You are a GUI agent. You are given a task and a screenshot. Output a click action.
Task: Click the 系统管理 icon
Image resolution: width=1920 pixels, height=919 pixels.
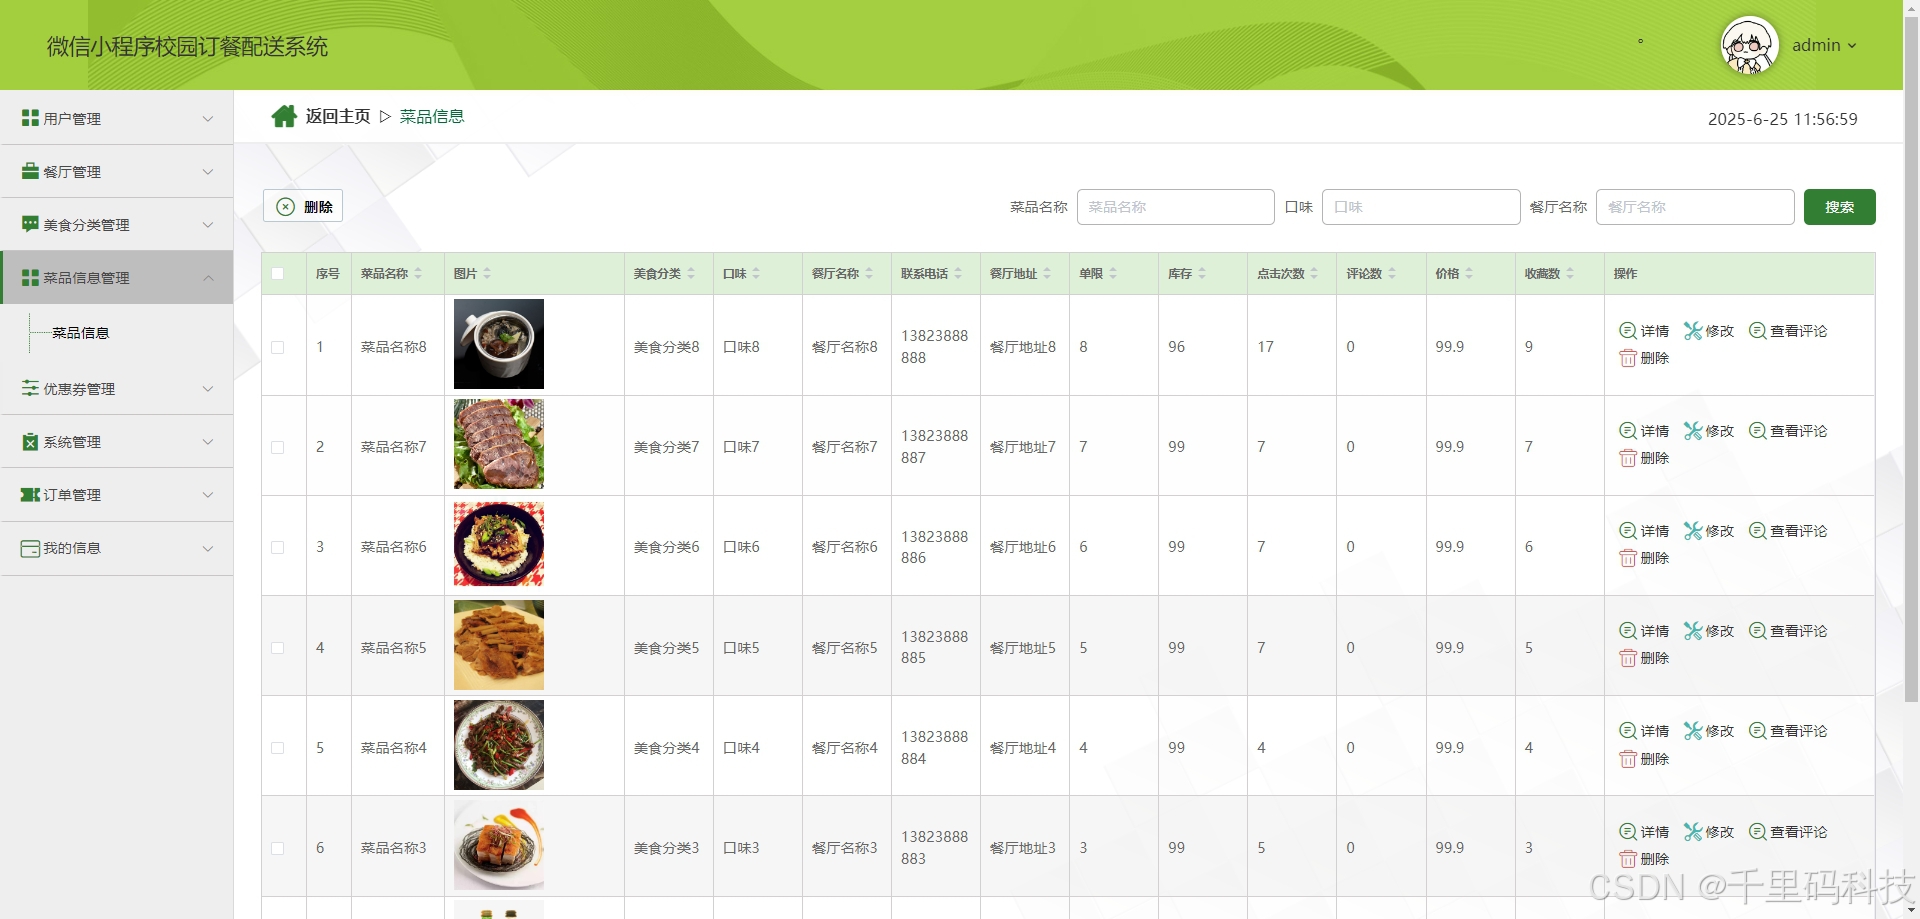(30, 441)
